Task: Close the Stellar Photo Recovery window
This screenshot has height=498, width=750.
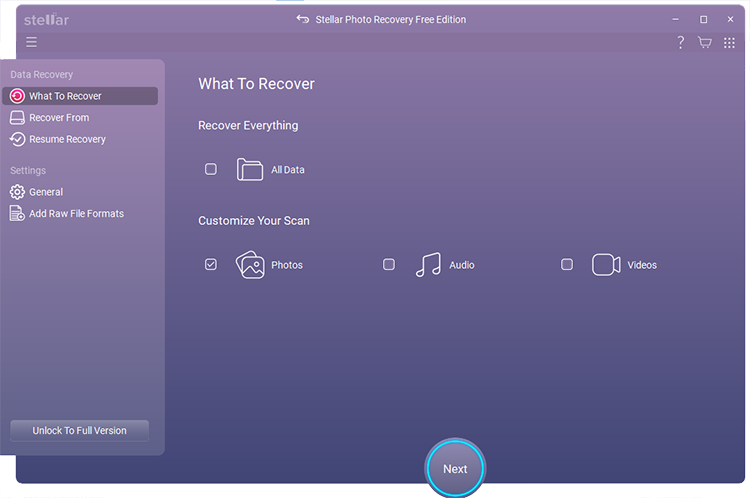Action: [x=730, y=20]
